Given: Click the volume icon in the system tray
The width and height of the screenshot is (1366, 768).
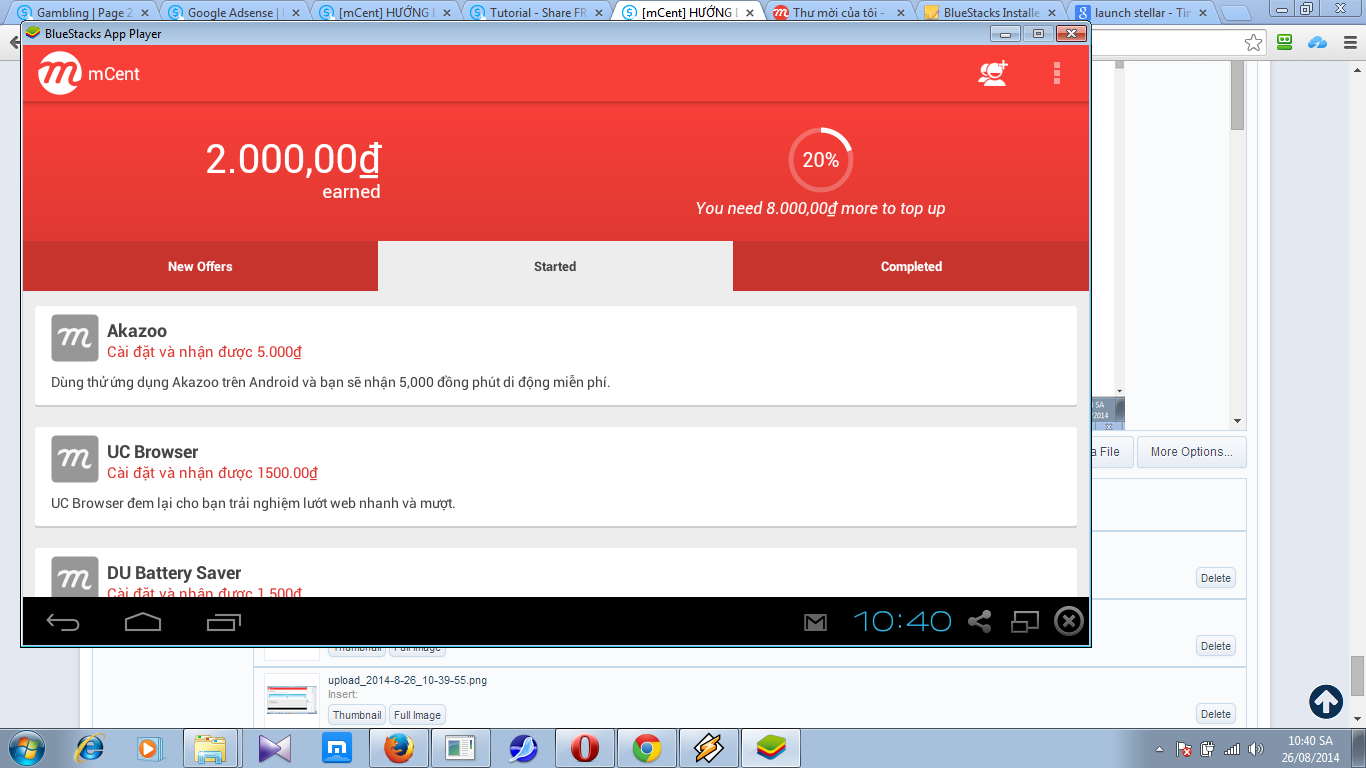Looking at the screenshot, I should click(1256, 748).
